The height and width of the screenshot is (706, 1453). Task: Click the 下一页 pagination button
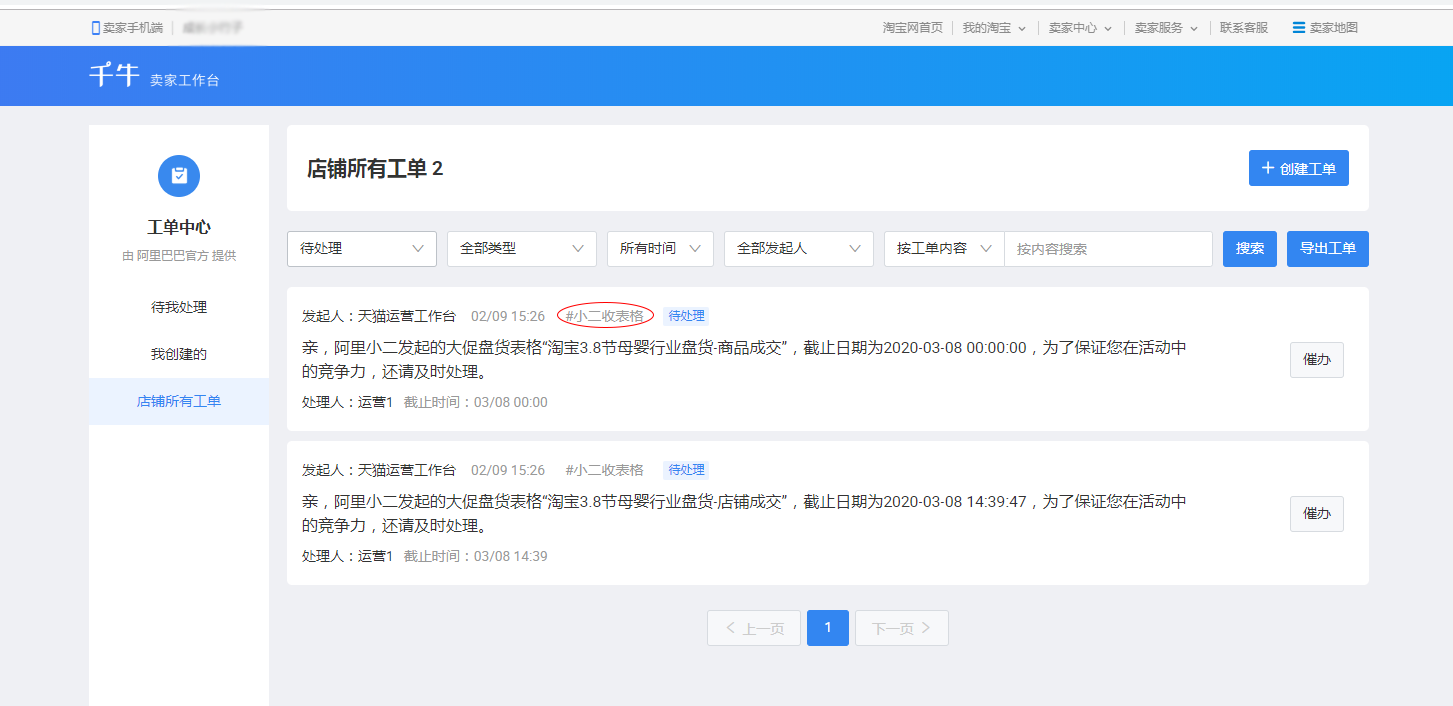(902, 628)
